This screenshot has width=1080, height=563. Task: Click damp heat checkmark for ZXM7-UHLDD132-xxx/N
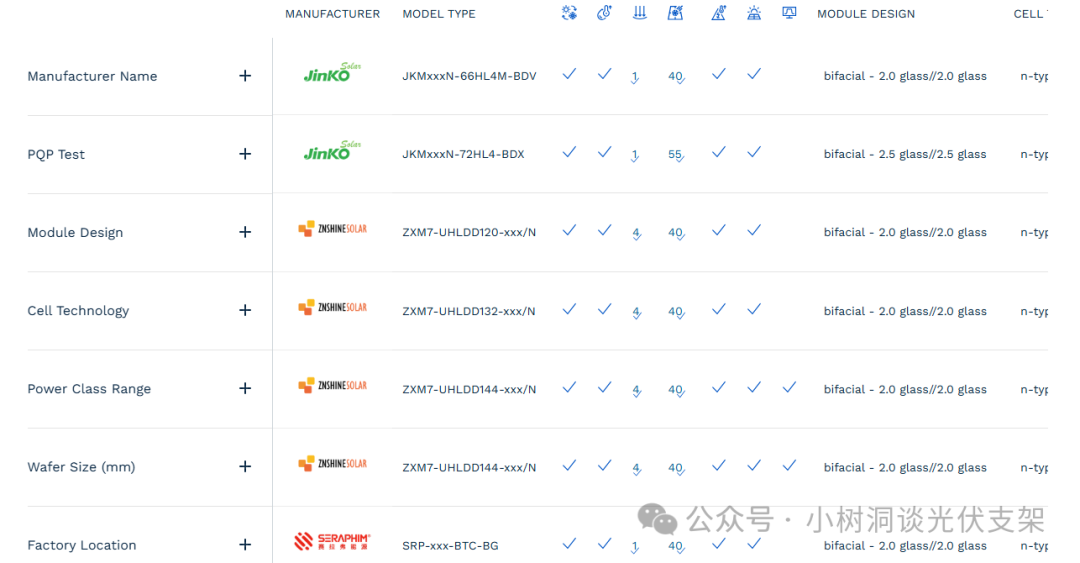point(604,309)
